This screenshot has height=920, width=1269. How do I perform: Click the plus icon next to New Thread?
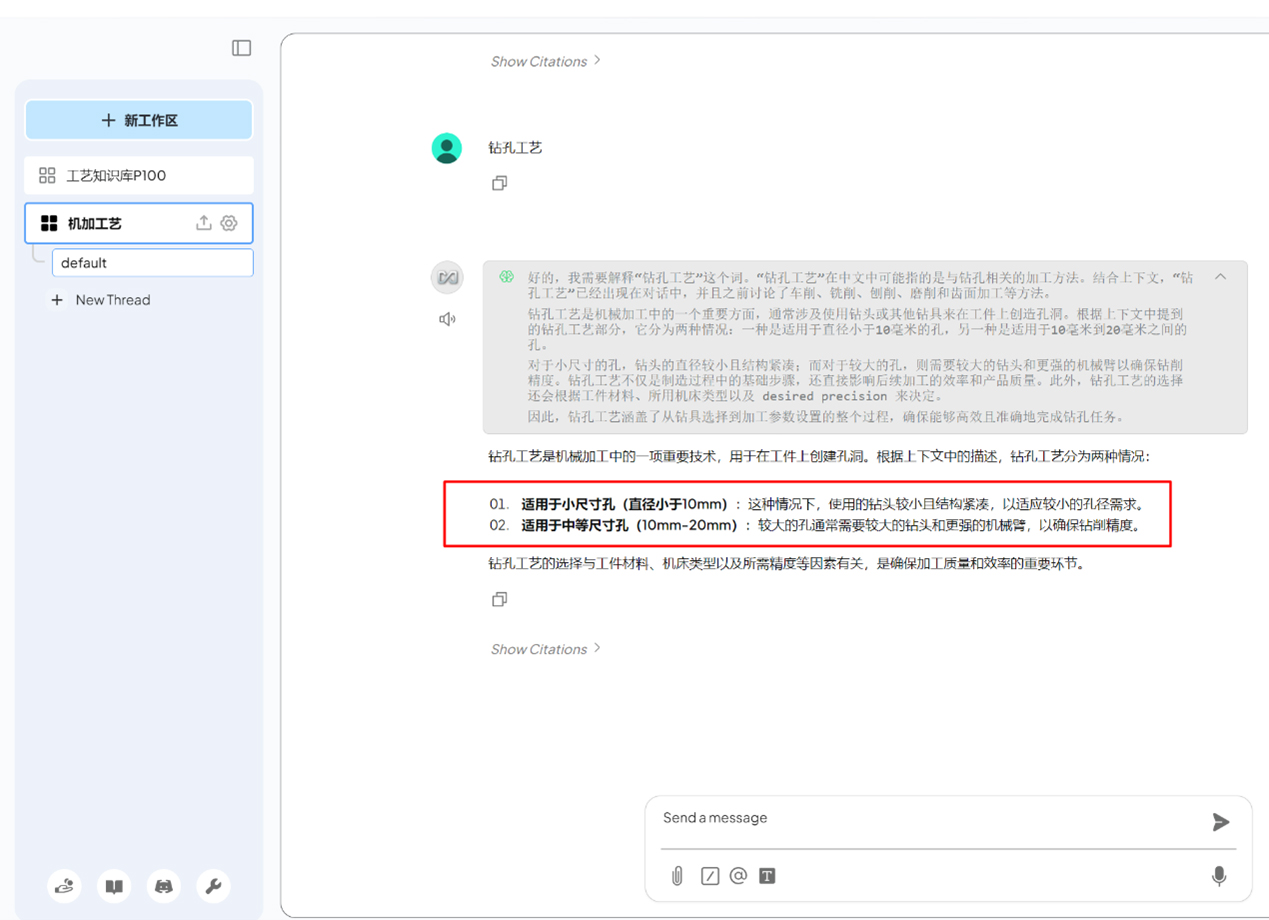tap(57, 300)
